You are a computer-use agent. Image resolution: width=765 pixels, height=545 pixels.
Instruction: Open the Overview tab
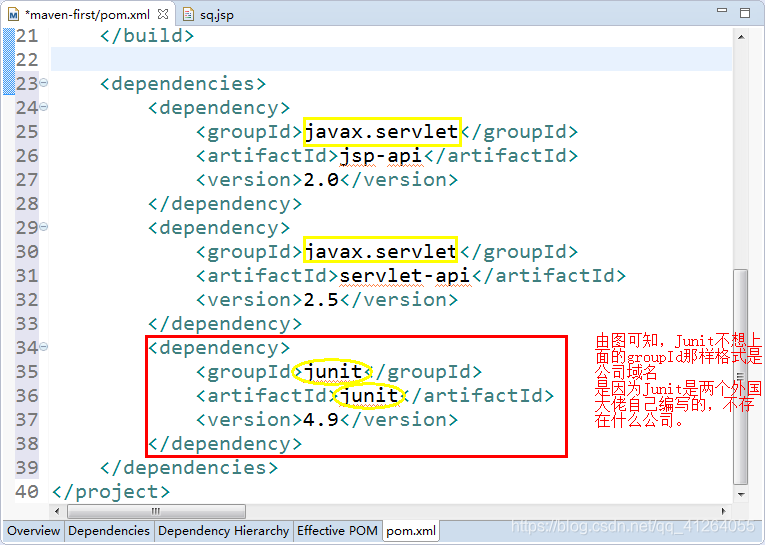click(33, 531)
